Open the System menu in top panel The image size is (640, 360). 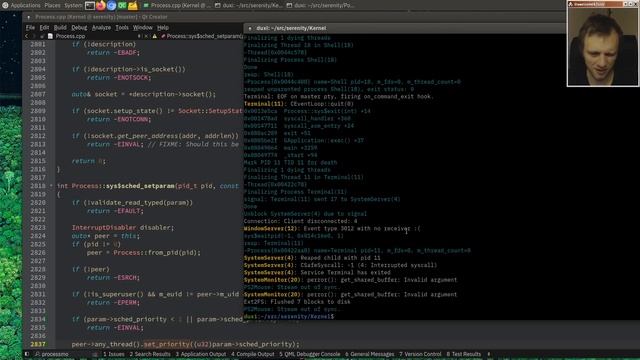[73, 6]
